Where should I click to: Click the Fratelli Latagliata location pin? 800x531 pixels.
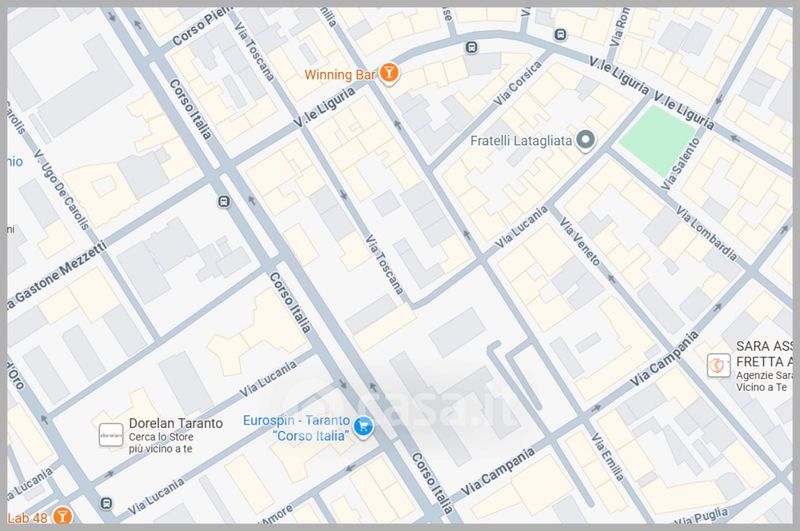pos(585,140)
